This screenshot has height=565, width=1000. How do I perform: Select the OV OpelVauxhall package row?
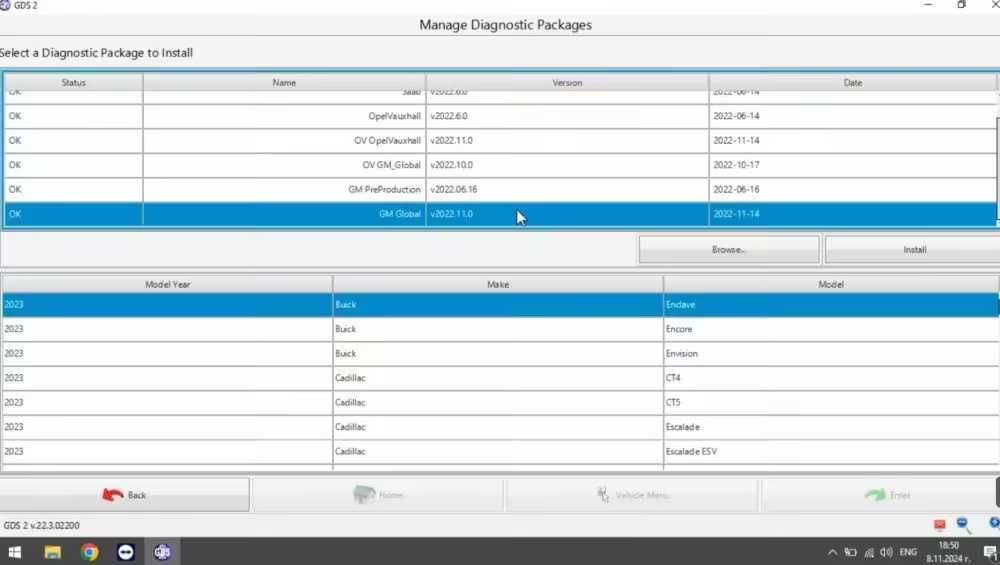tap(500, 141)
